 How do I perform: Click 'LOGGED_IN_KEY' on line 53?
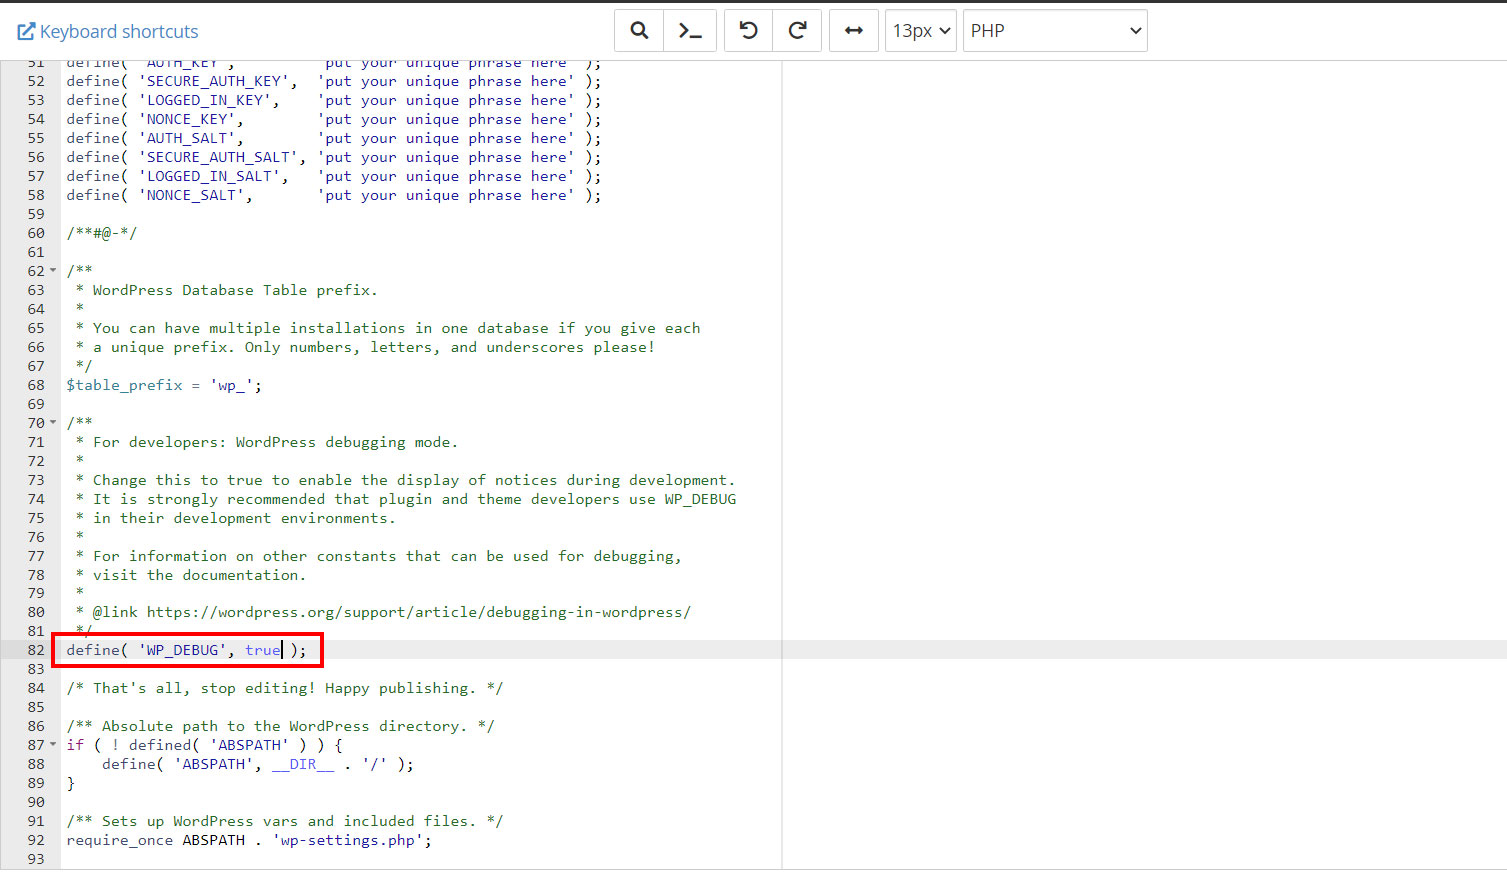point(205,100)
